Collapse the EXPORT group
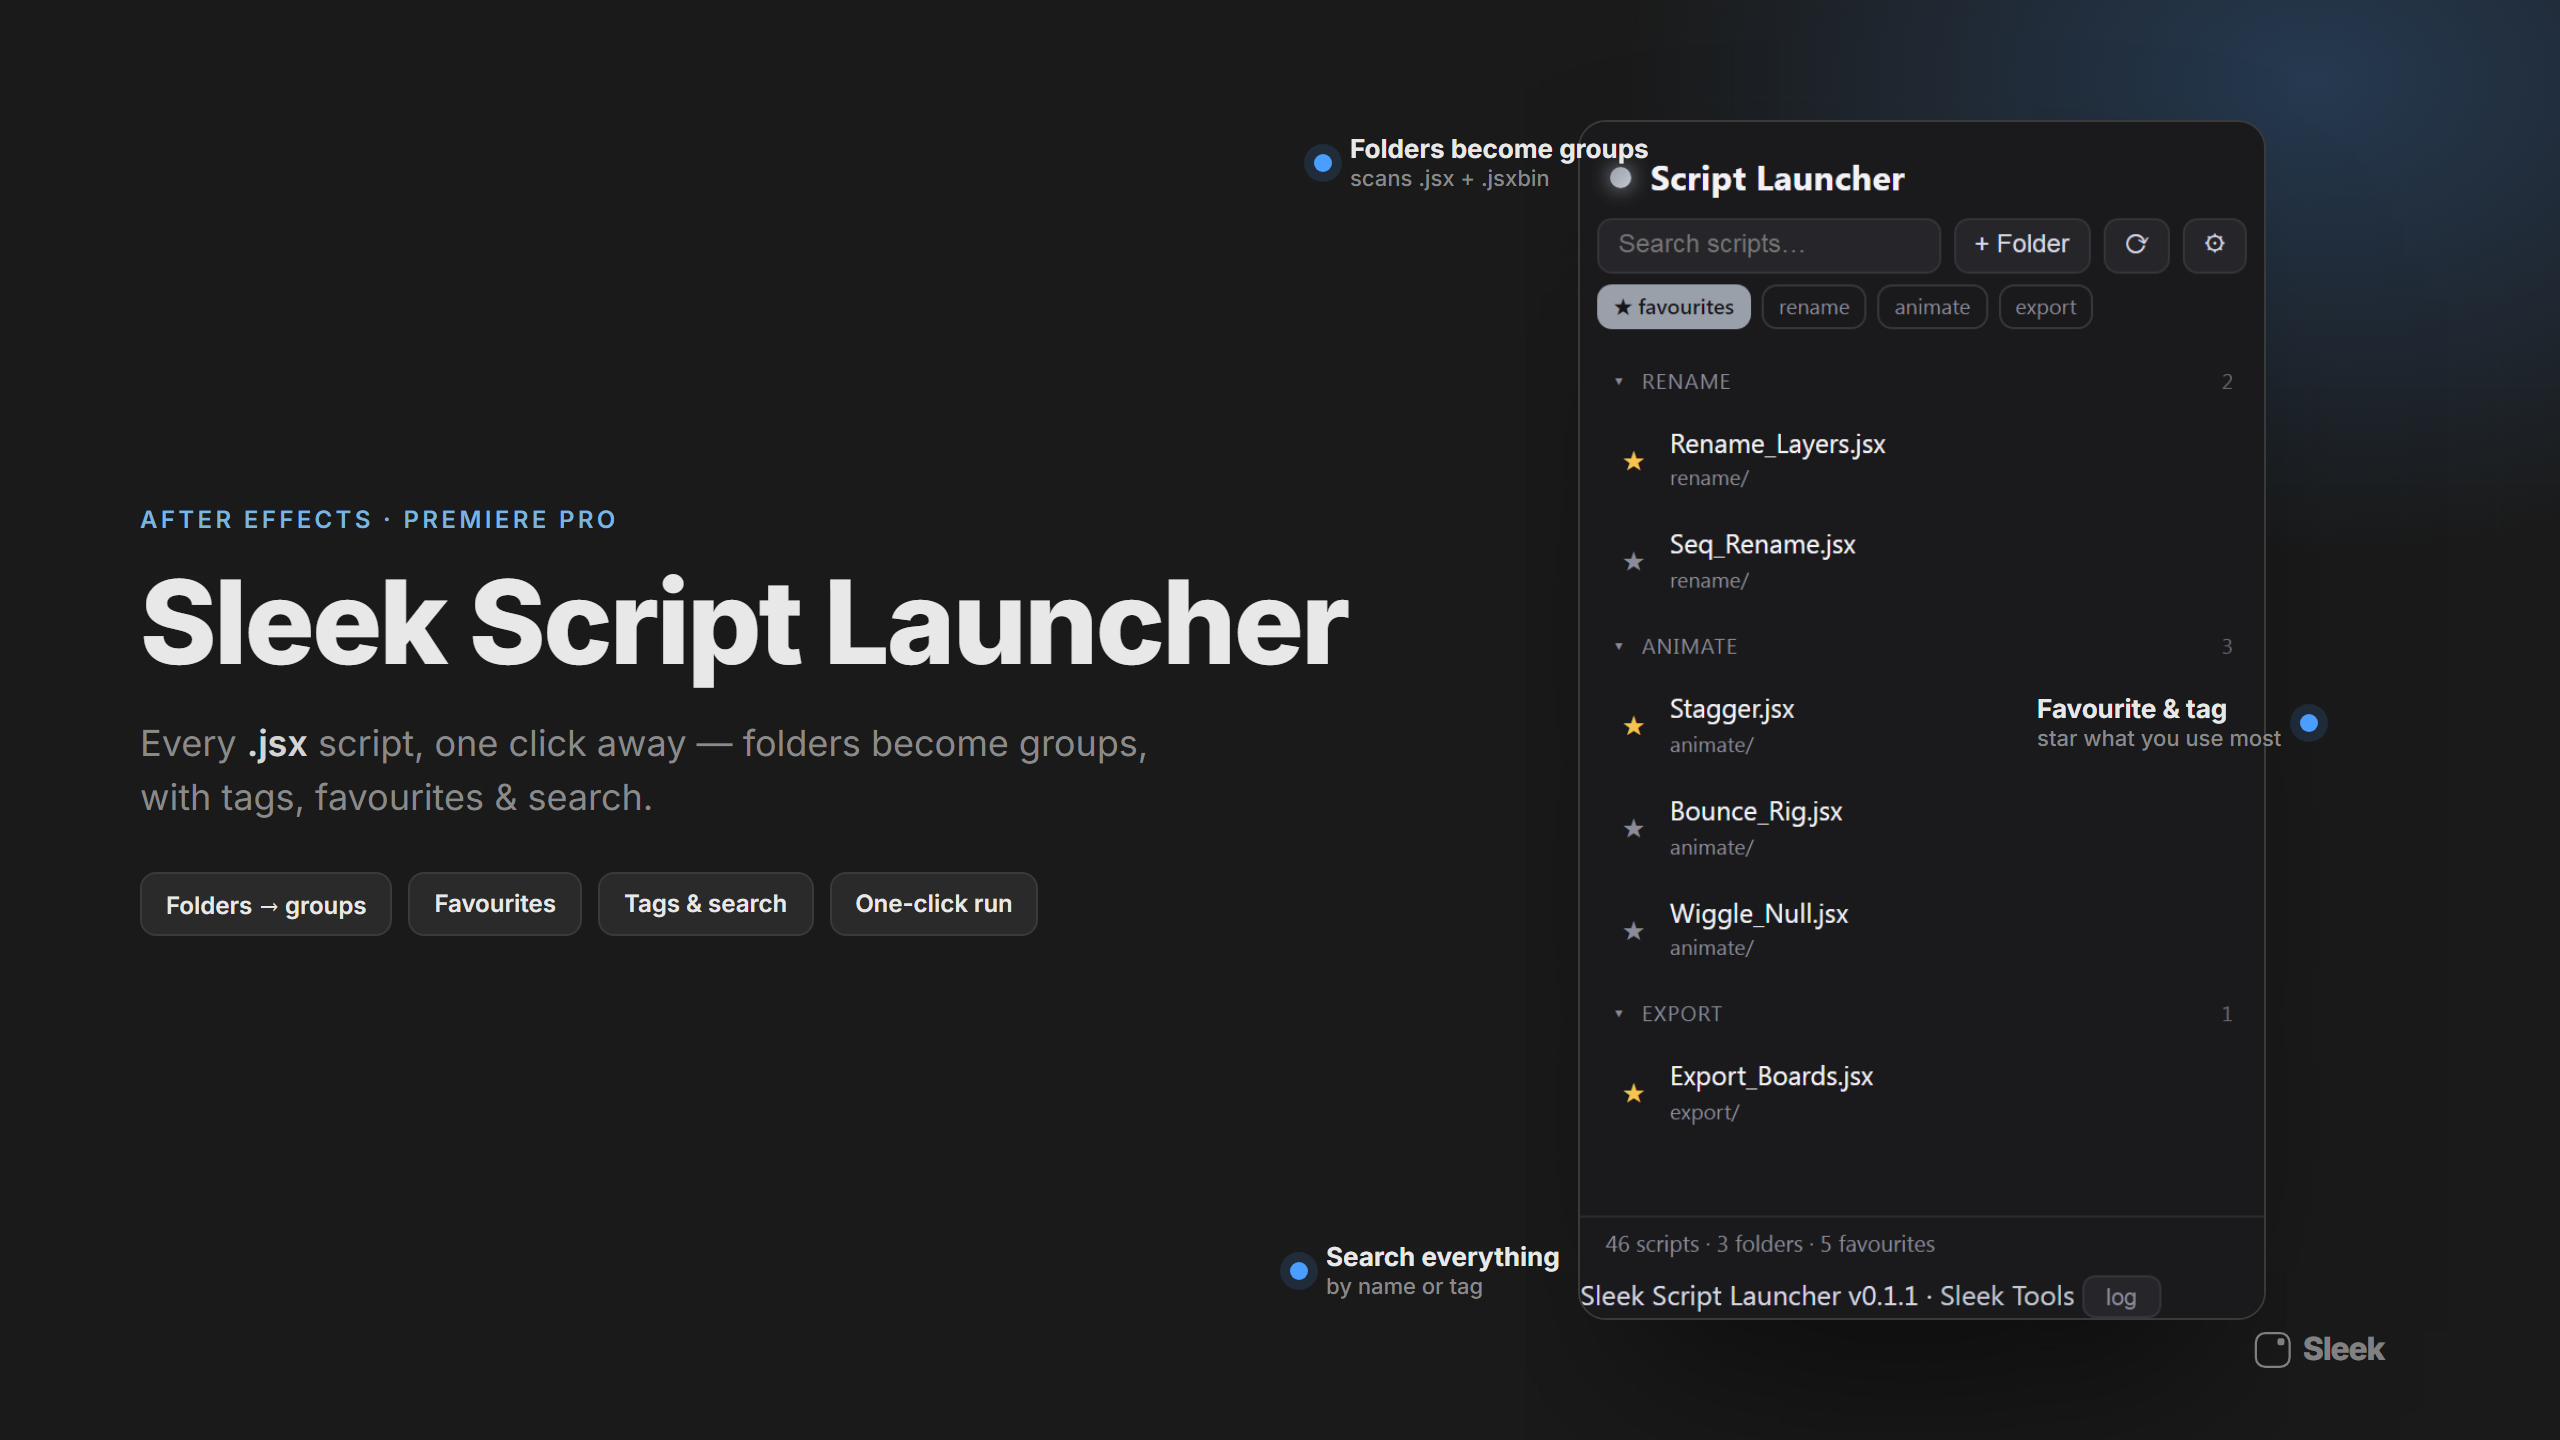Screen dimensions: 2560x1440 tap(1619, 1013)
